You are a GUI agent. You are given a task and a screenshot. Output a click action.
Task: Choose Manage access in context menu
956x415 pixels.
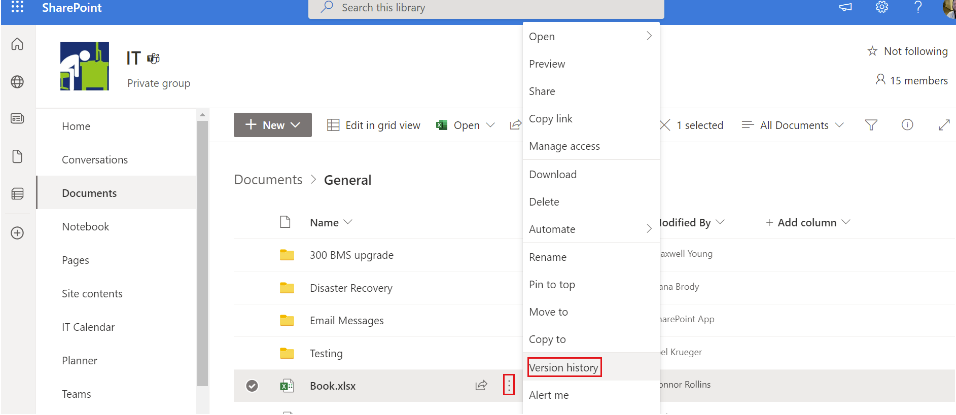pos(564,146)
